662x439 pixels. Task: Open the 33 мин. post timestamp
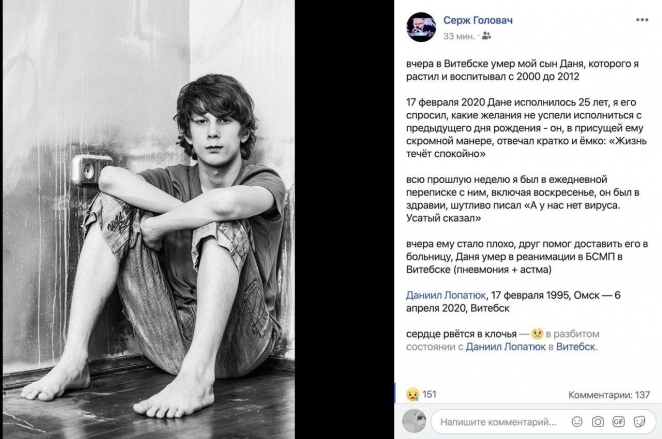coord(459,36)
